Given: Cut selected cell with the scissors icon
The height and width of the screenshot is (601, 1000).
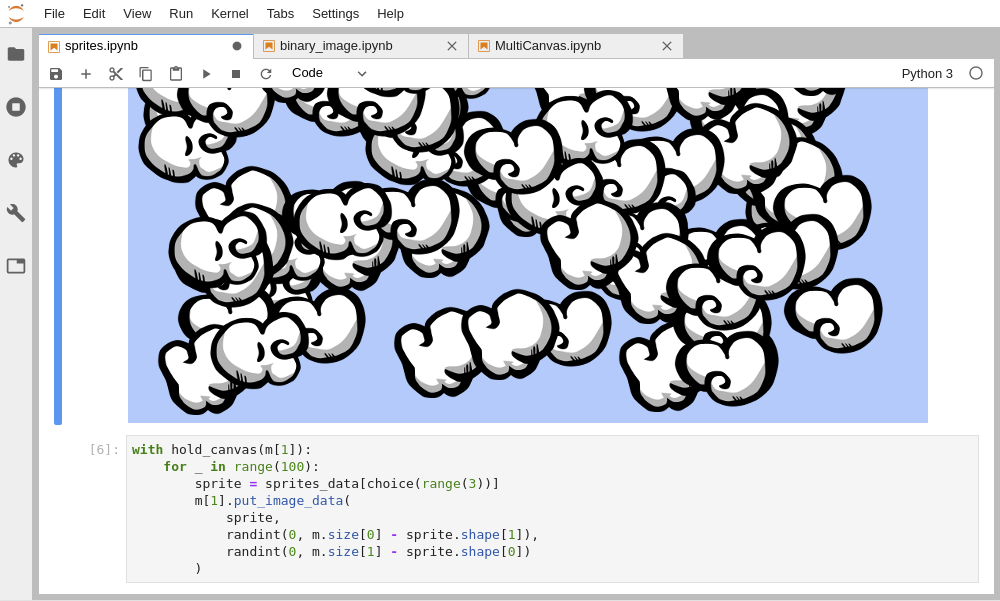Looking at the screenshot, I should (115, 74).
